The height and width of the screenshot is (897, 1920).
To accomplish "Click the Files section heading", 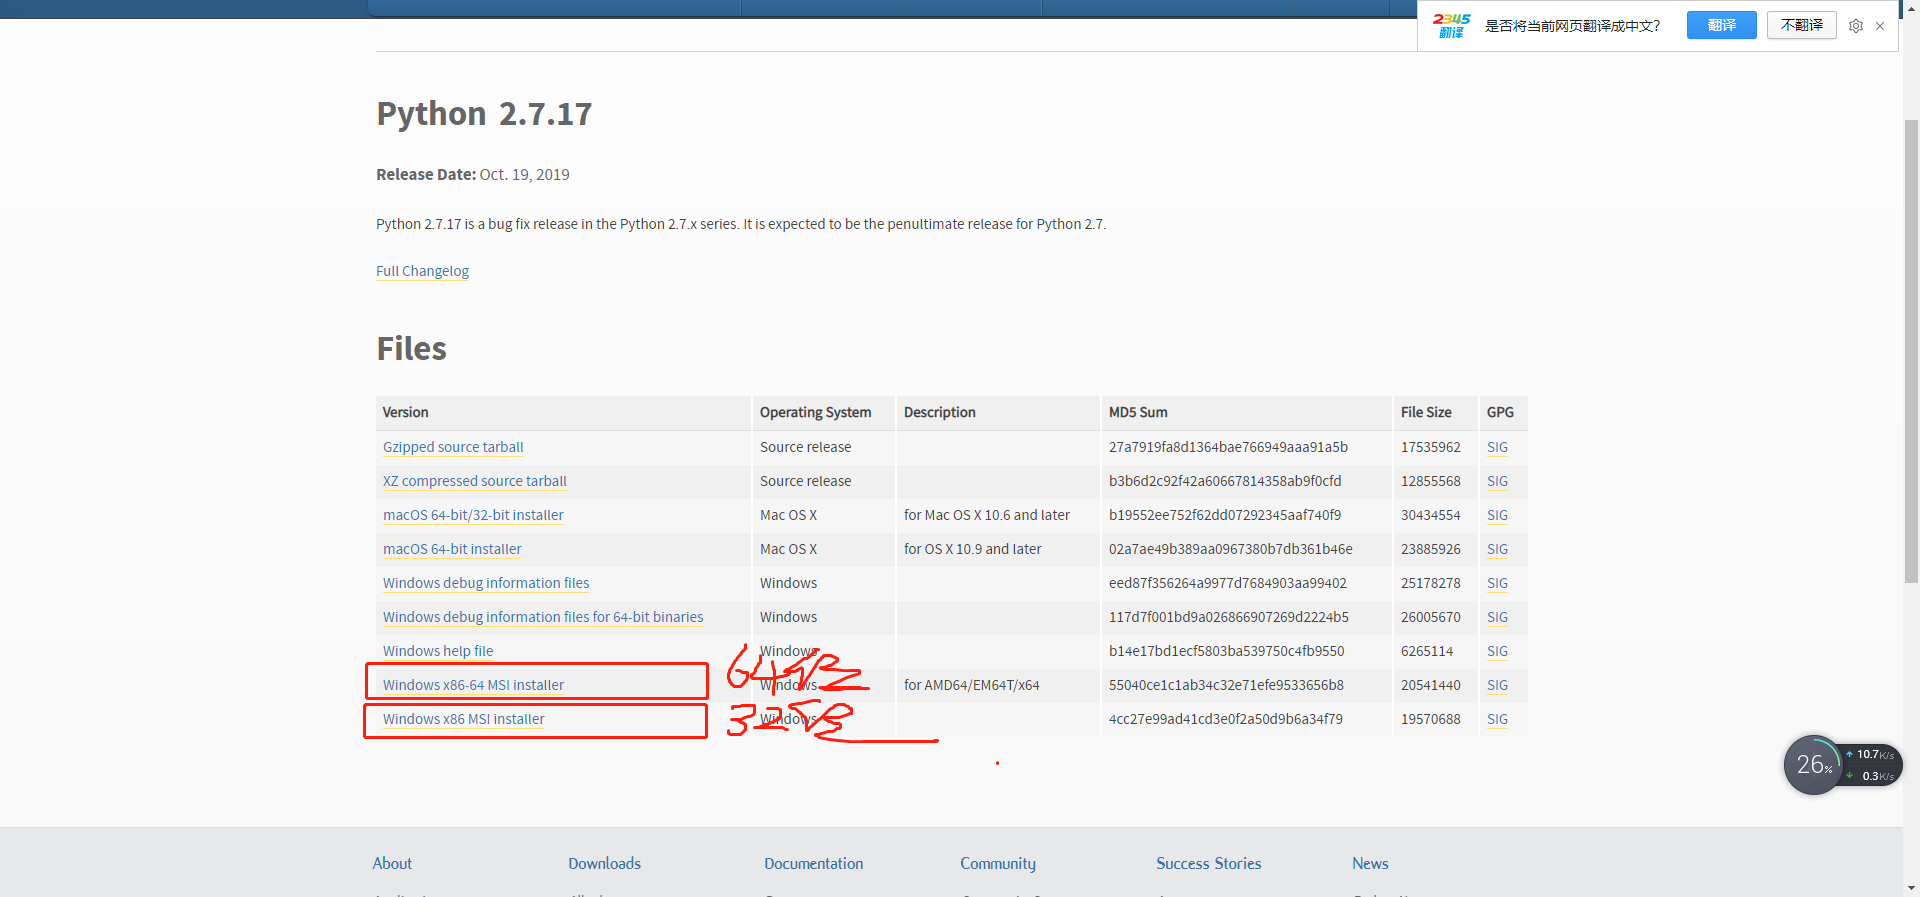I will point(411,348).
